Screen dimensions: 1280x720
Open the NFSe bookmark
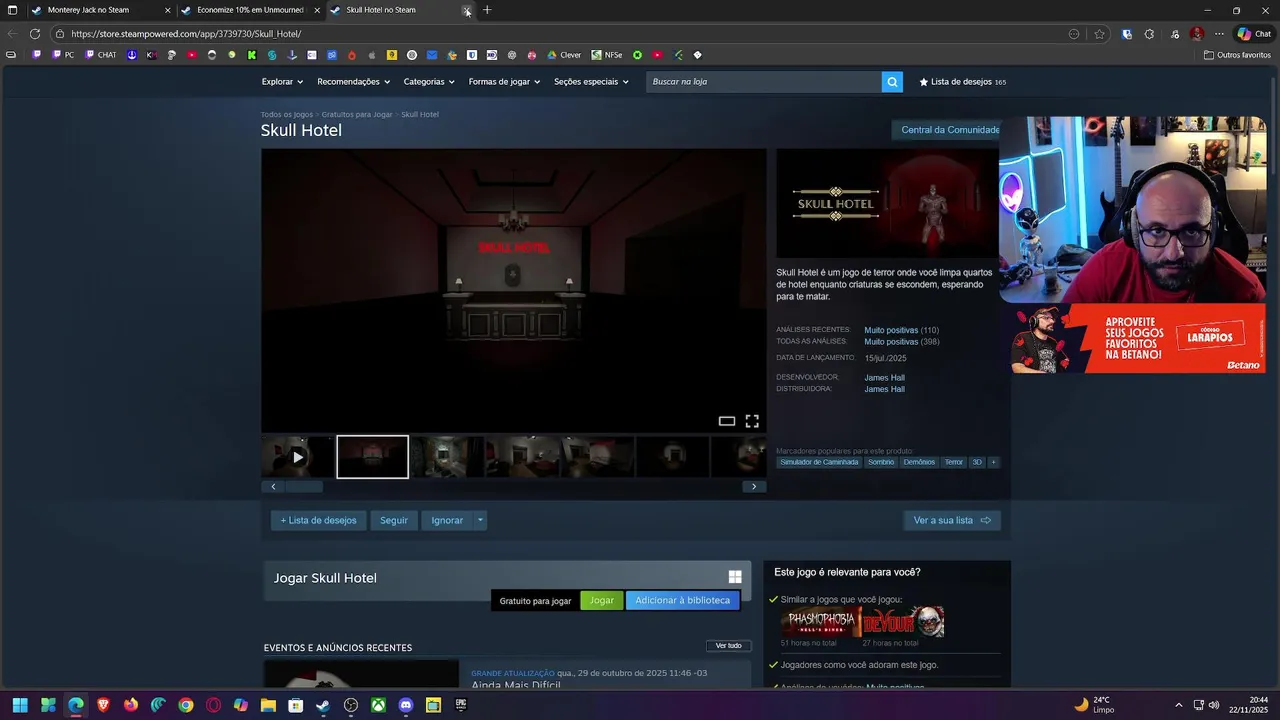tap(607, 55)
